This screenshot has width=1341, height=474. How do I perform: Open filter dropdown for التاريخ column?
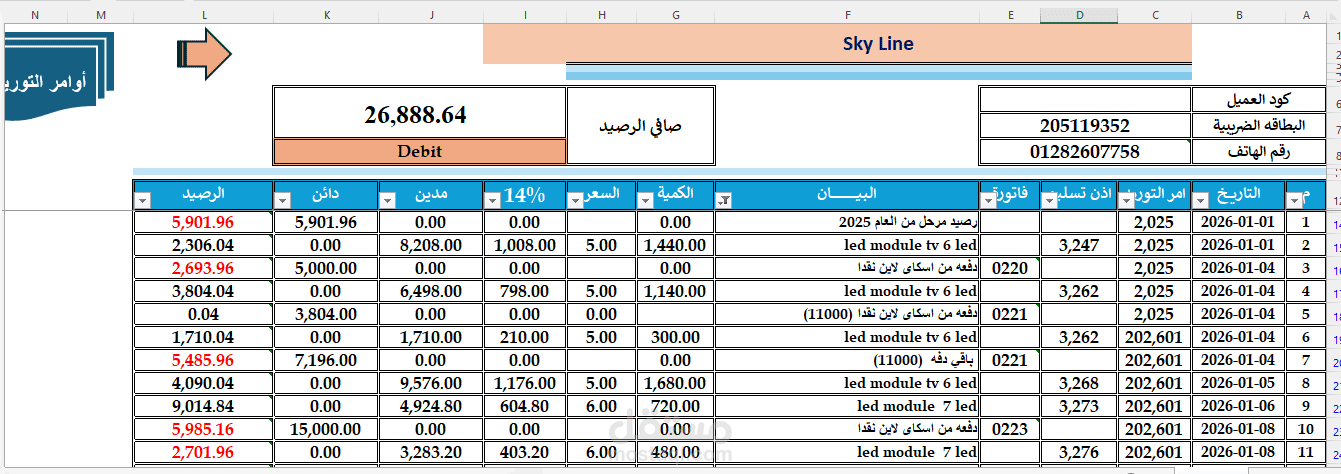pyautogui.click(x=1200, y=201)
